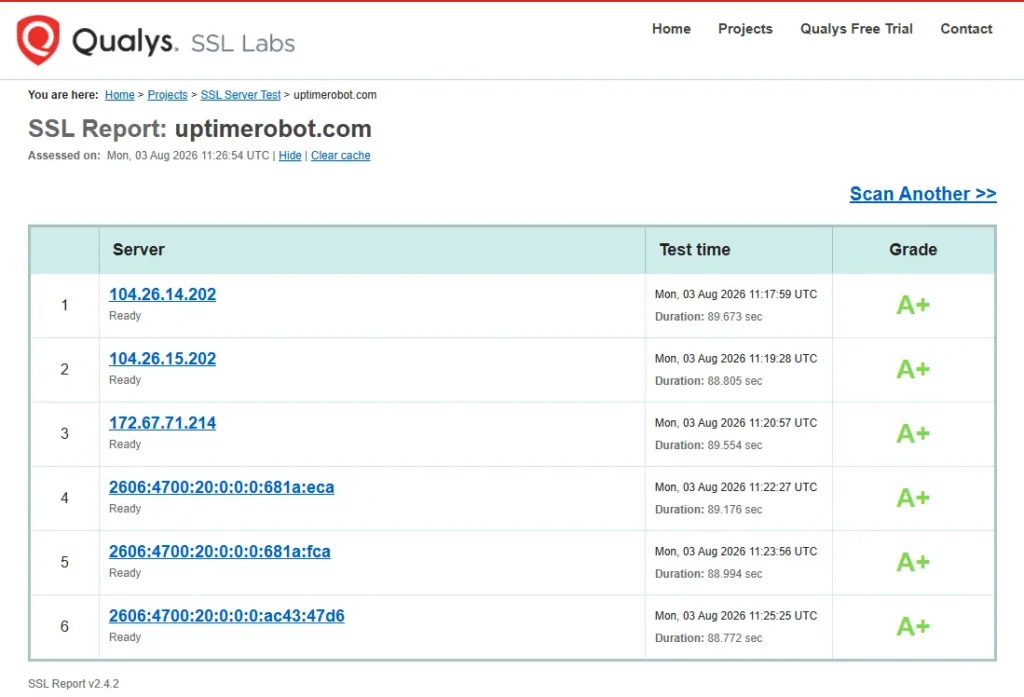
Task: Click row number 1 cell
Action: 65,305
